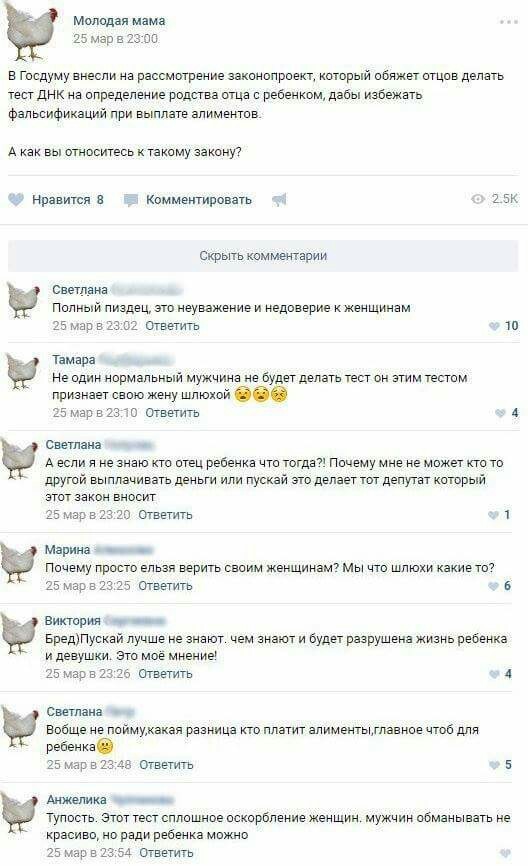Open the Молодая мама group page
This screenshot has height=866, width=528.
click(x=119, y=21)
